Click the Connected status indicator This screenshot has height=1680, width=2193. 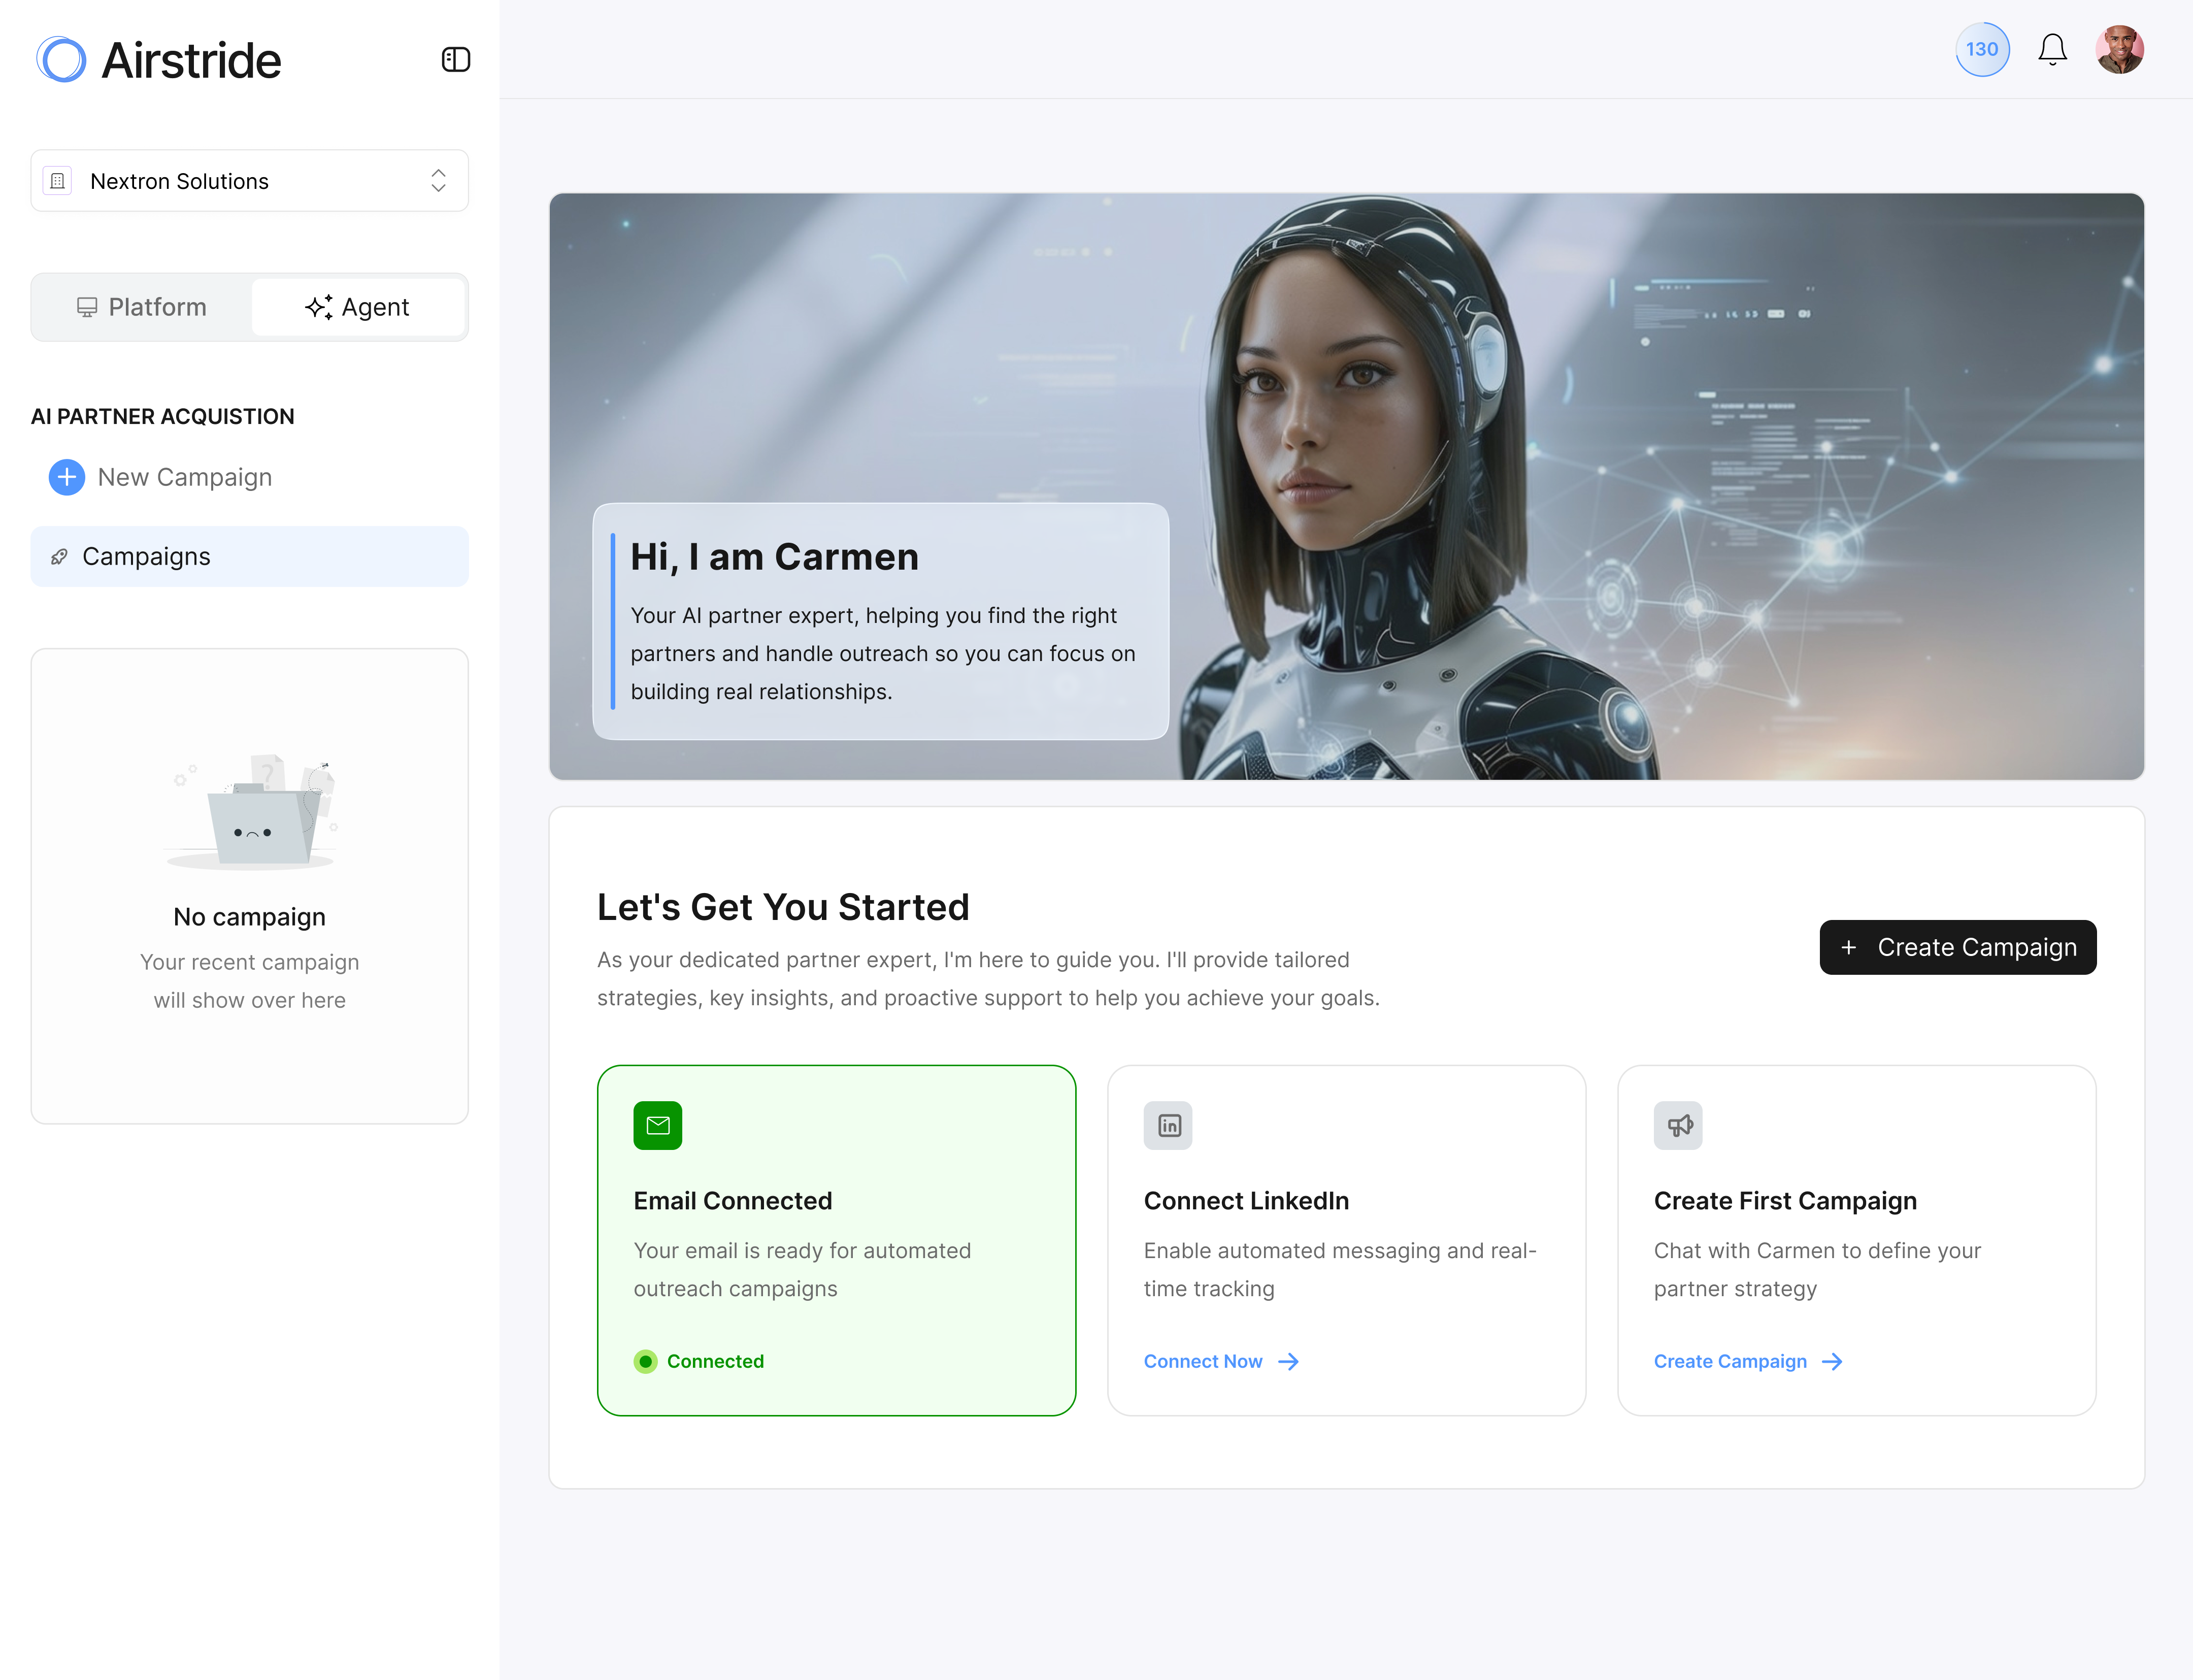[x=698, y=1361]
